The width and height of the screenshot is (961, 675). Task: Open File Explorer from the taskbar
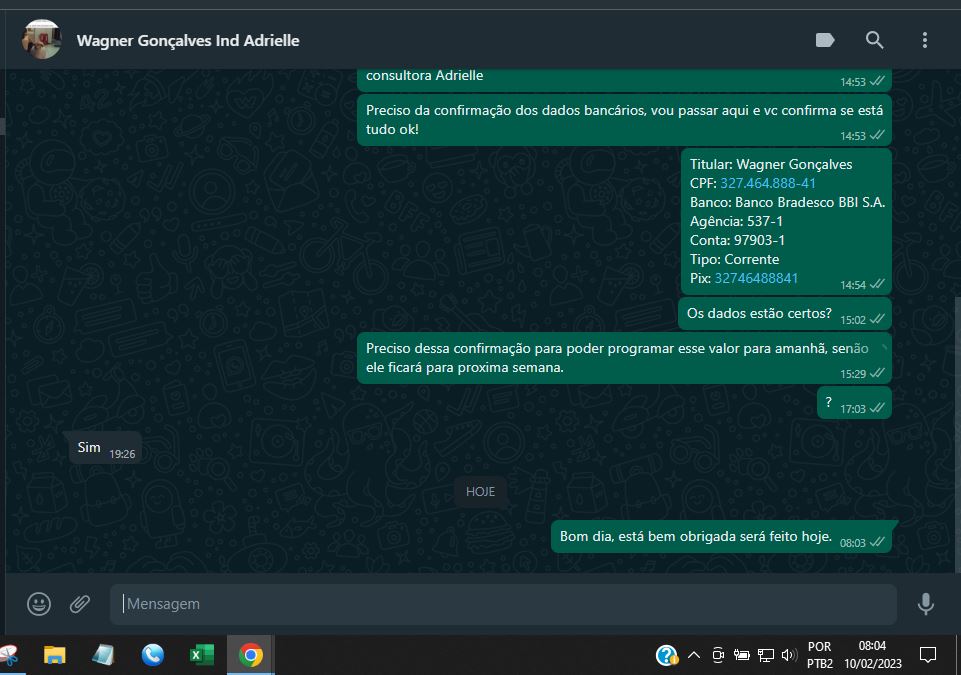click(x=54, y=655)
